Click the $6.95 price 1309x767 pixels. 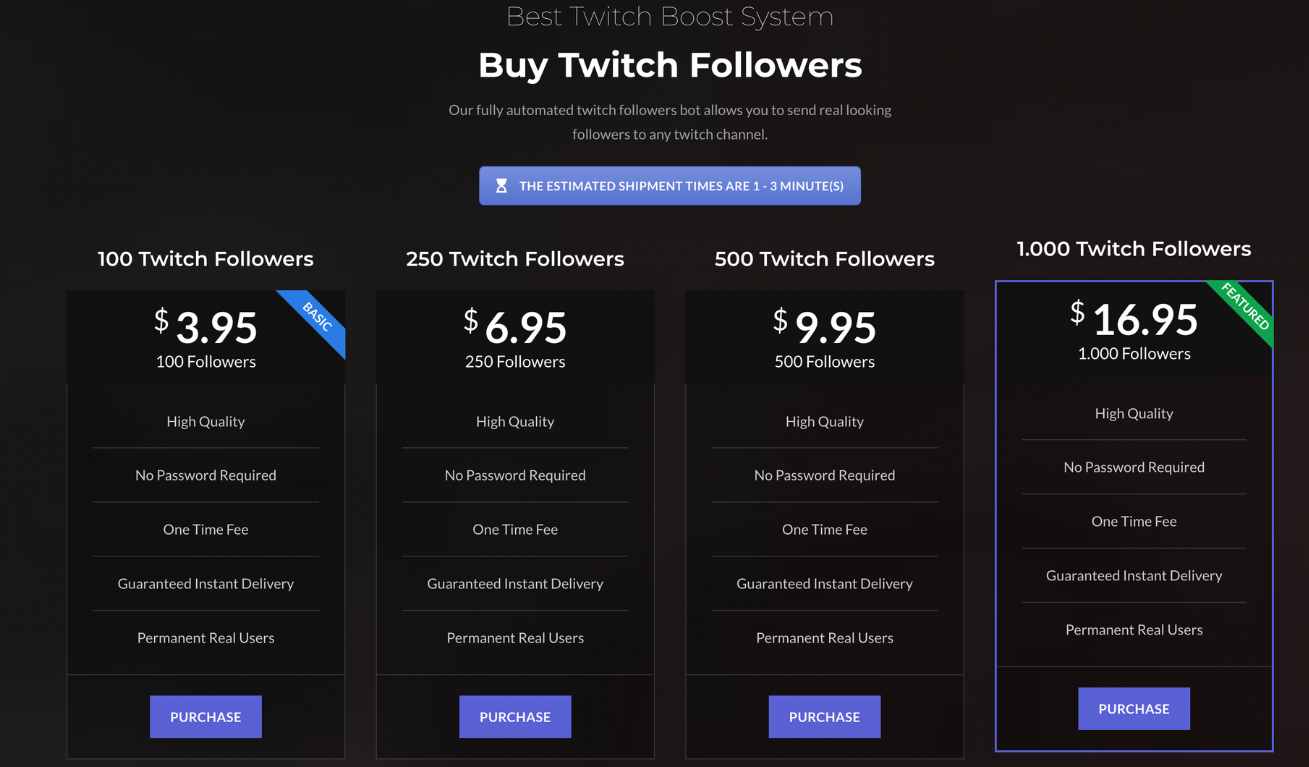(515, 326)
